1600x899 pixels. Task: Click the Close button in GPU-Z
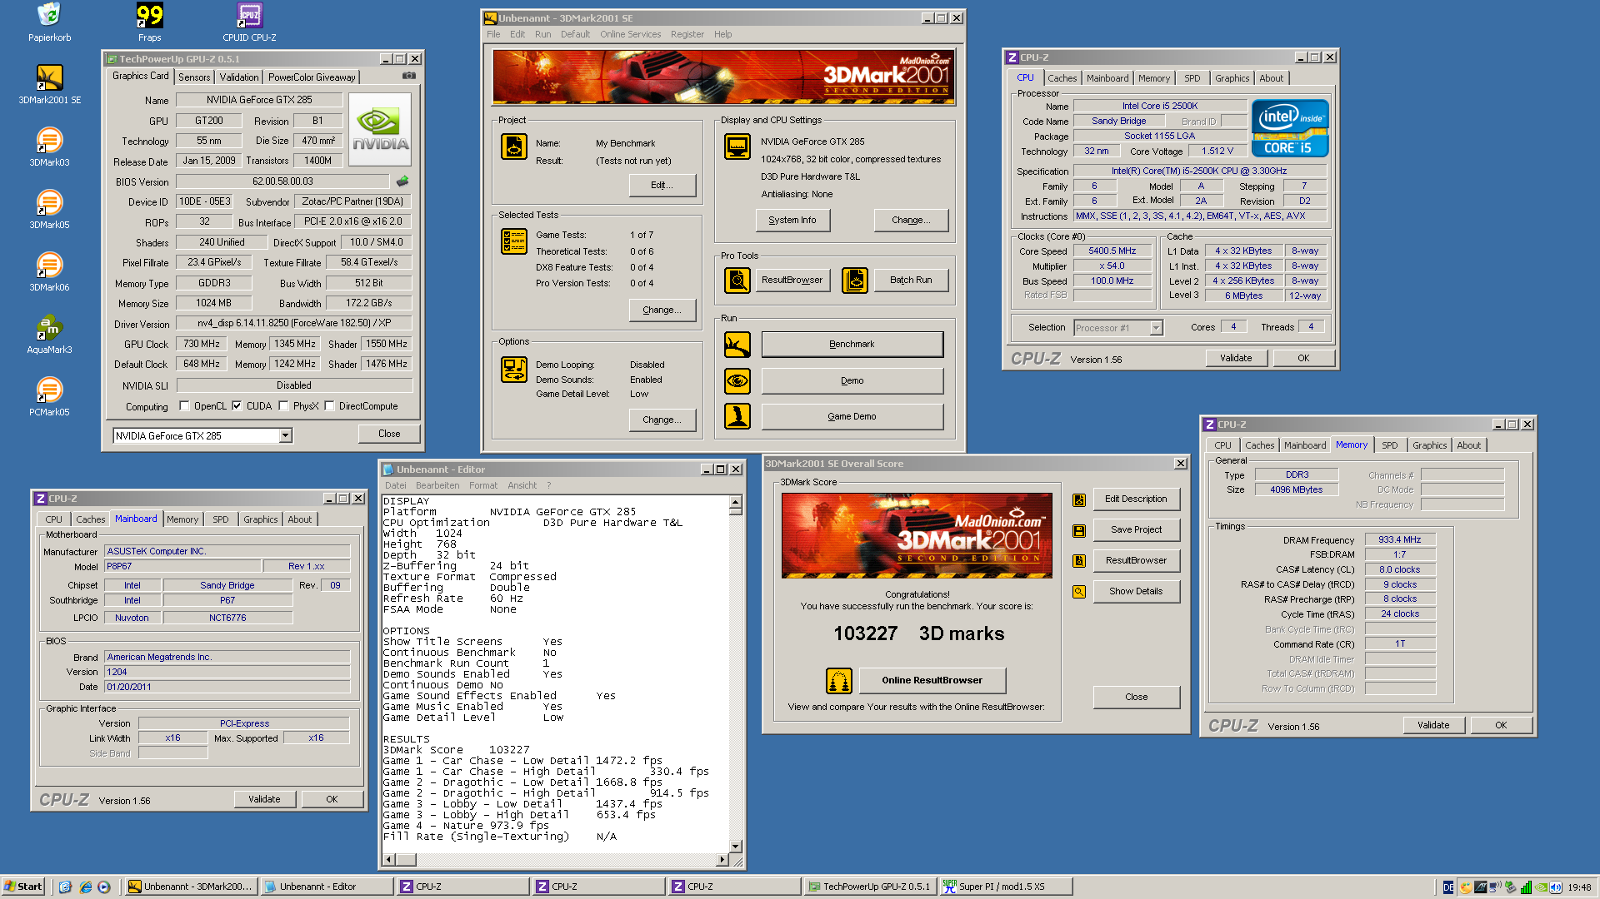click(389, 434)
